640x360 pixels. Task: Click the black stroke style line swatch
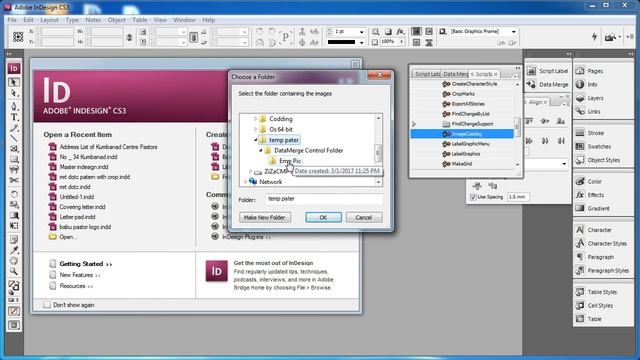pyautogui.click(x=341, y=42)
